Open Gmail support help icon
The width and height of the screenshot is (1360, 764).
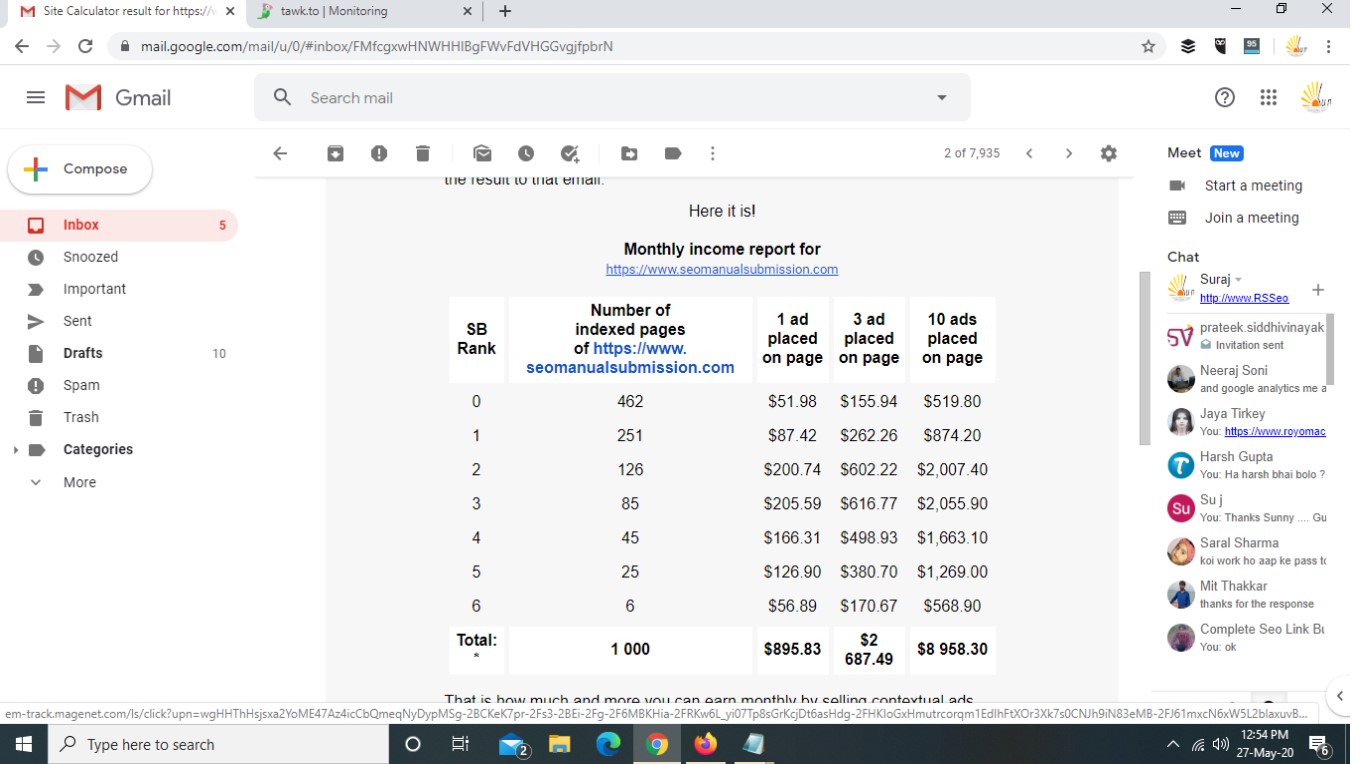[x=1224, y=97]
